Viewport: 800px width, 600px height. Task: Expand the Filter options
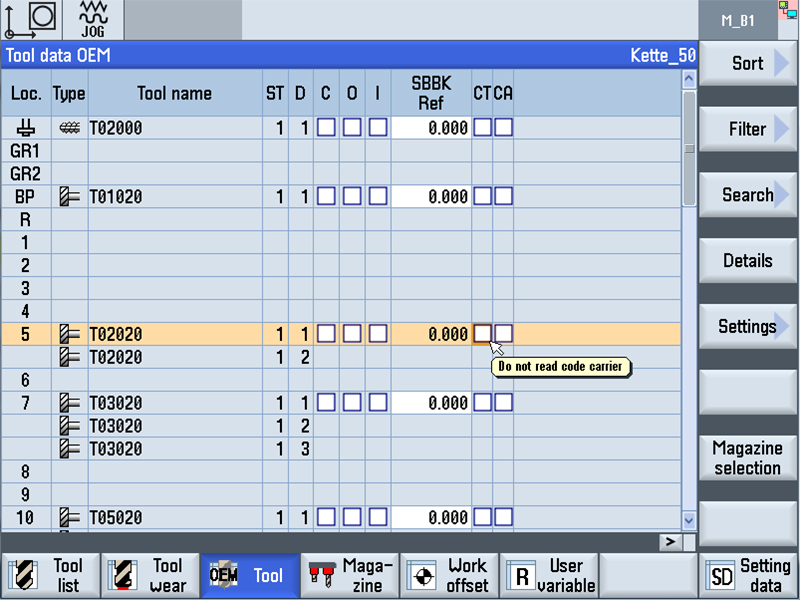tap(747, 129)
